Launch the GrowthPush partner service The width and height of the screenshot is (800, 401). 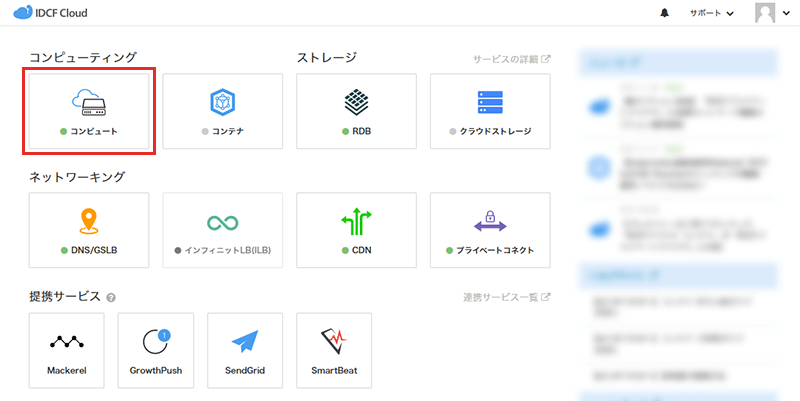point(154,350)
